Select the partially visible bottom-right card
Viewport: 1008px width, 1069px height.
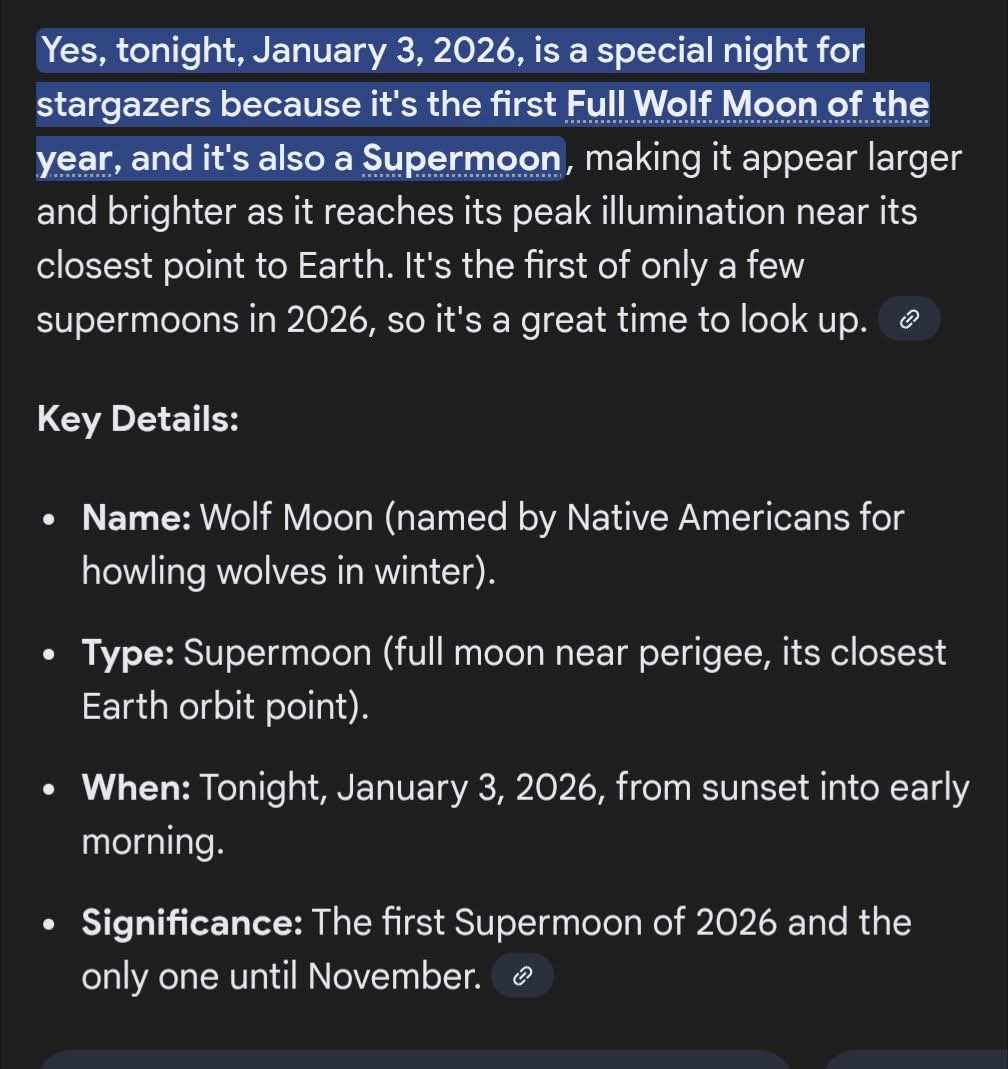(915, 1059)
